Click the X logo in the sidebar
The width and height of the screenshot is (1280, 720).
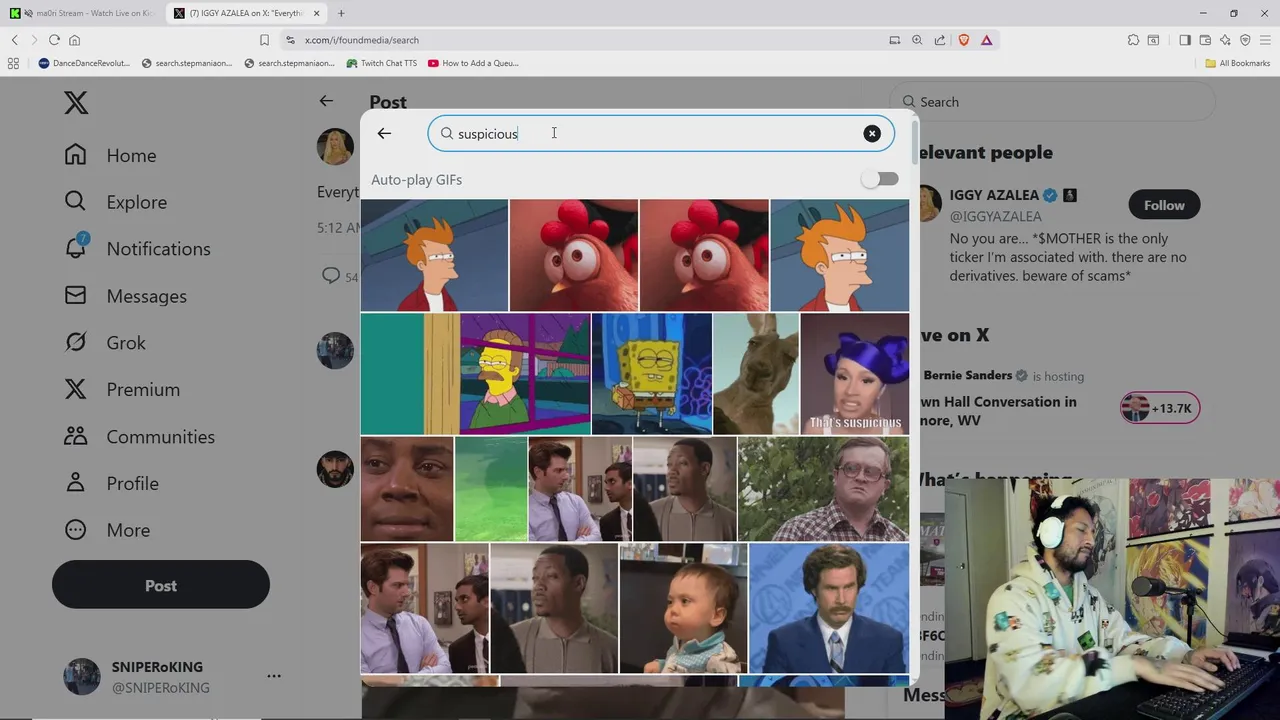[x=76, y=102]
